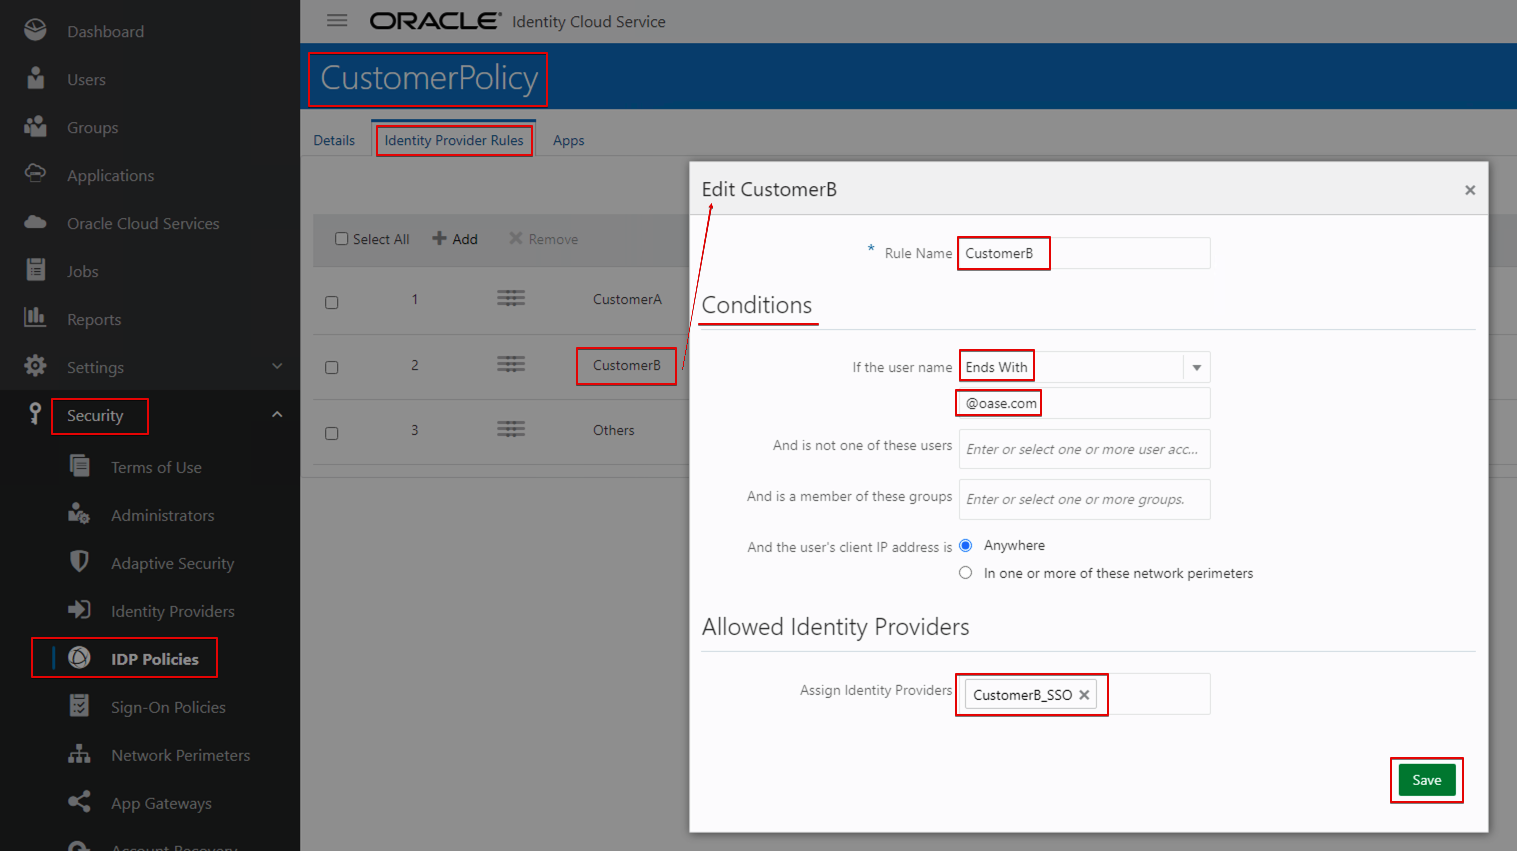Open Terms of Use in sidebar
The width and height of the screenshot is (1517, 851).
coord(156,467)
